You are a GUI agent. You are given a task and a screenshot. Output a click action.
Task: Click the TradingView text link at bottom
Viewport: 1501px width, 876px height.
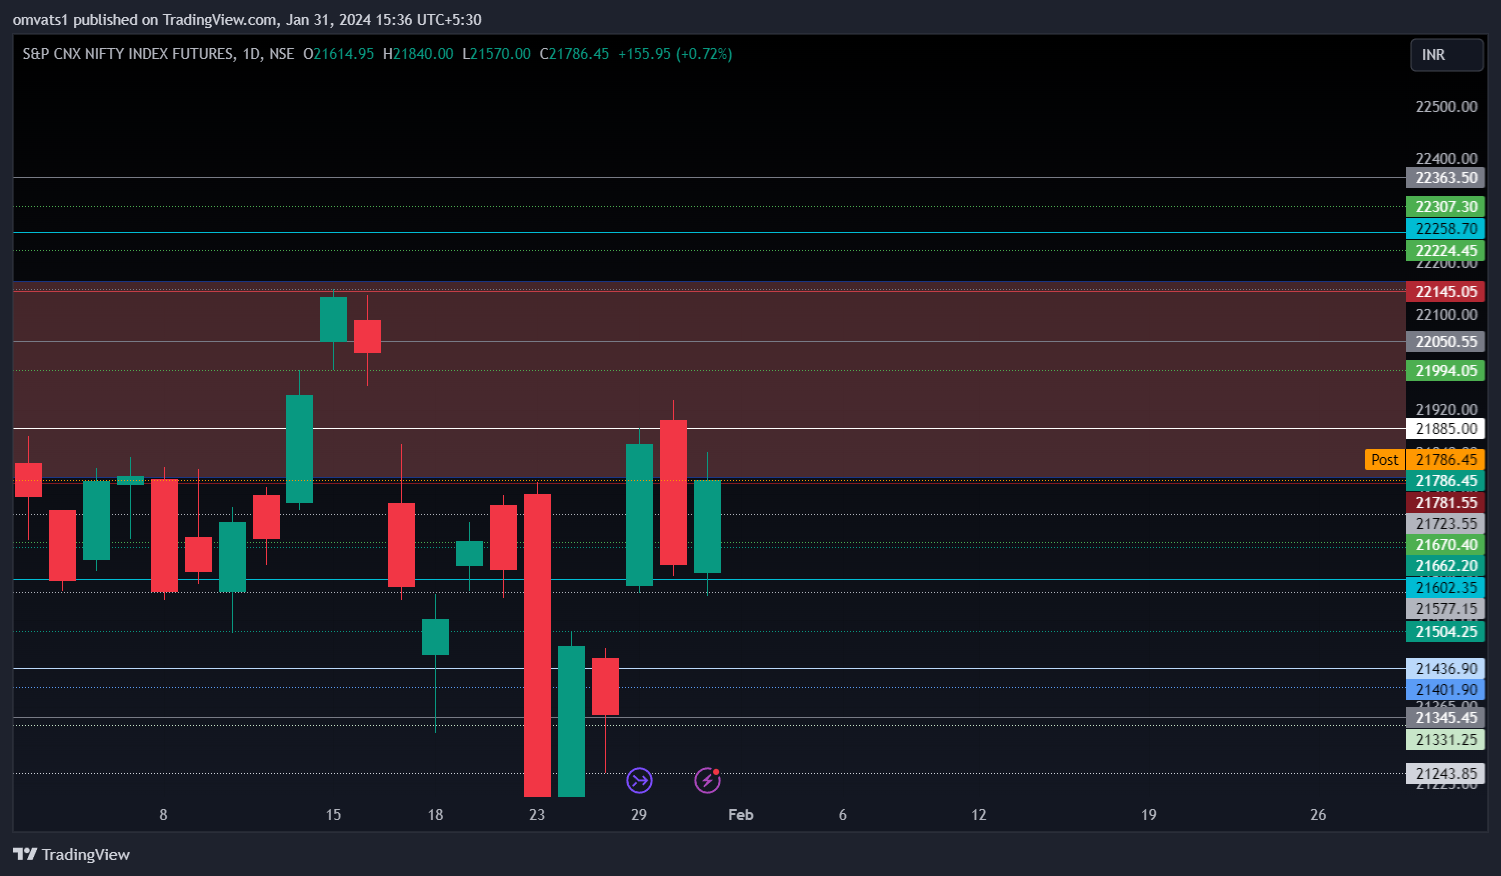coord(86,854)
